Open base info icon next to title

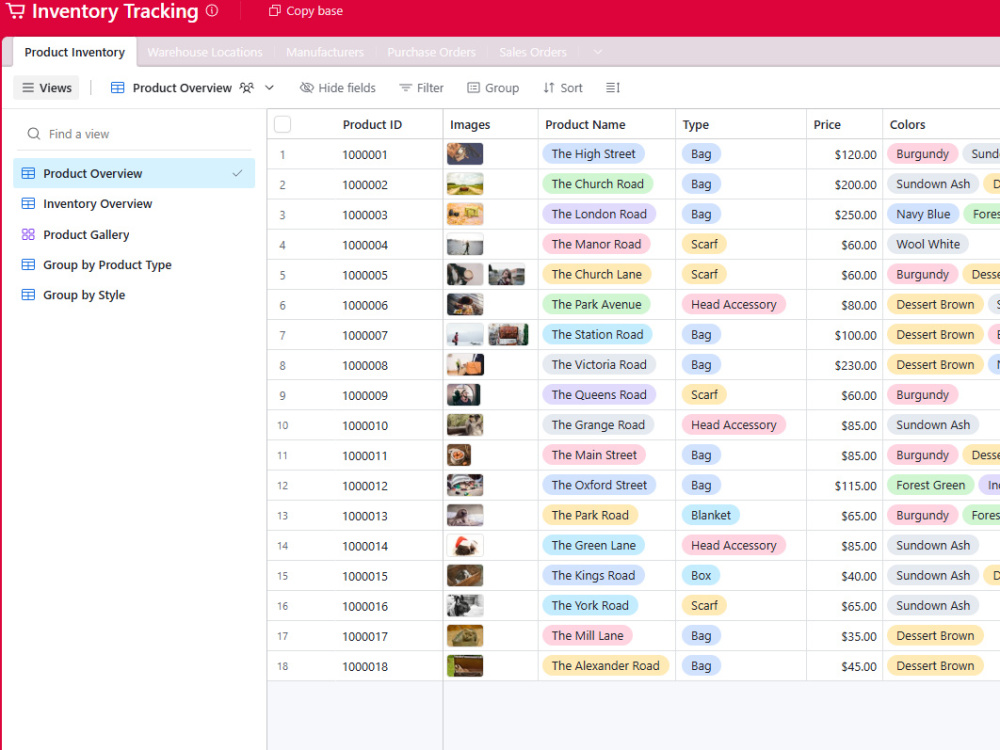[212, 11]
